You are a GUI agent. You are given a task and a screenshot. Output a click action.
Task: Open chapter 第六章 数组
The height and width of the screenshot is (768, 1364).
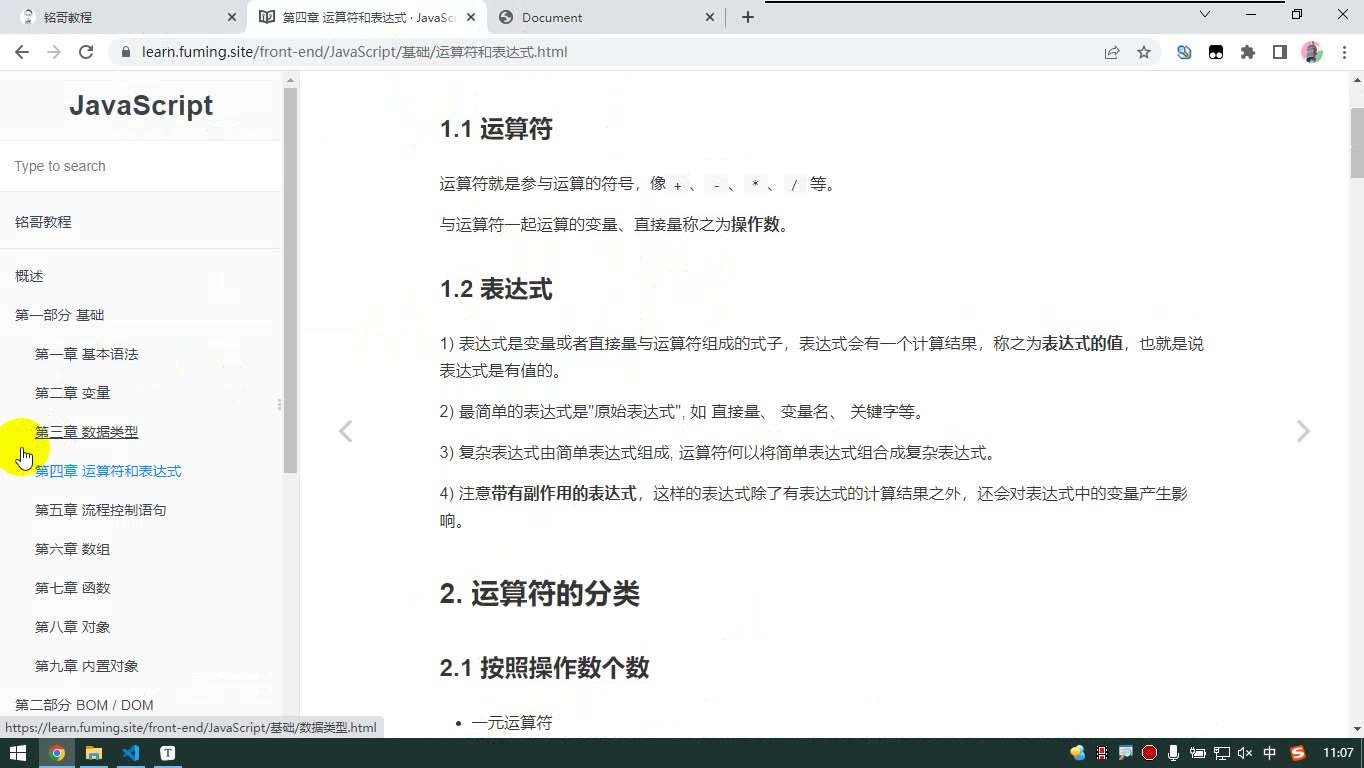point(72,549)
